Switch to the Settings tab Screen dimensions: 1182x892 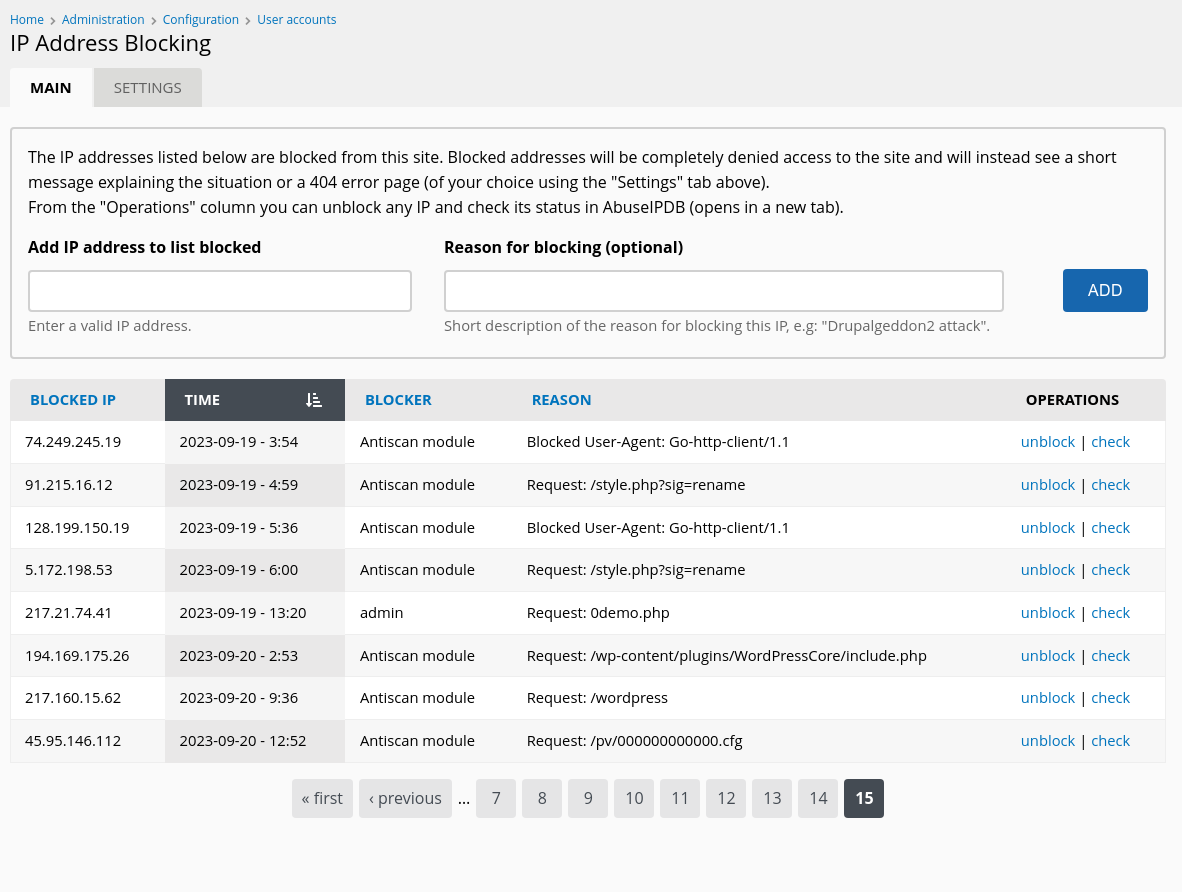click(148, 87)
